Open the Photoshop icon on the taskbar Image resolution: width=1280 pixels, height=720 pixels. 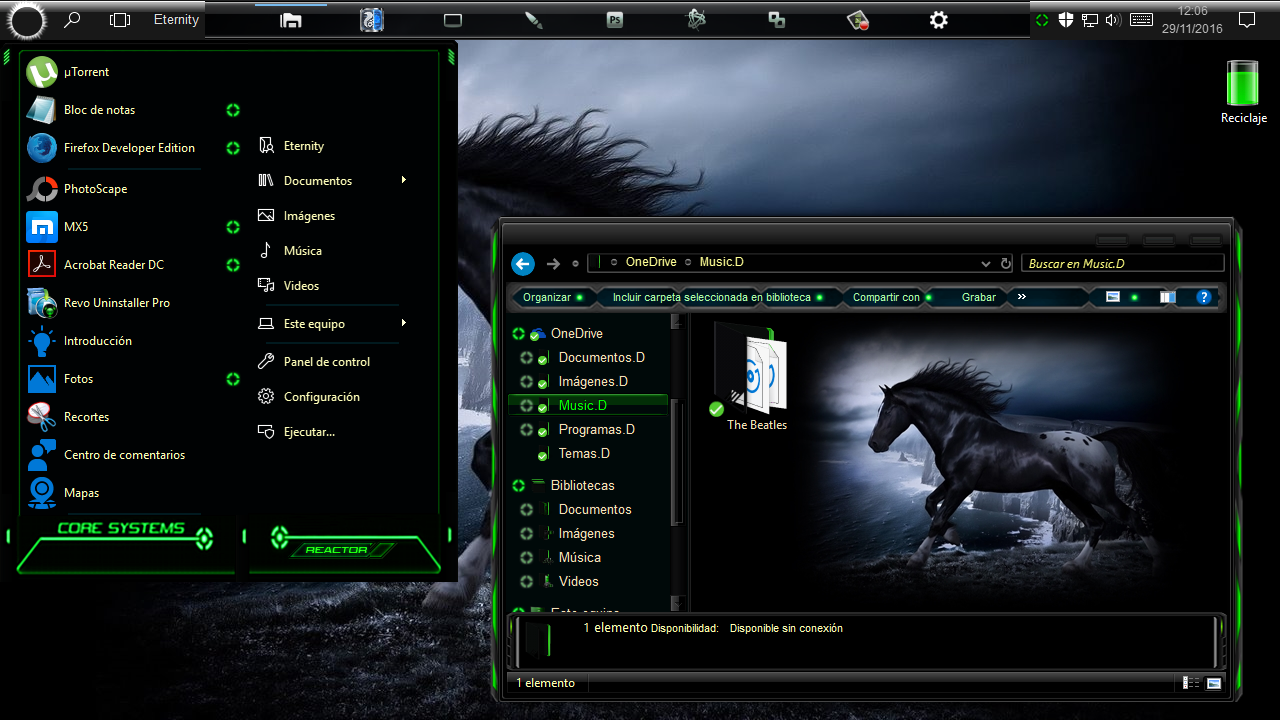pyautogui.click(x=614, y=18)
